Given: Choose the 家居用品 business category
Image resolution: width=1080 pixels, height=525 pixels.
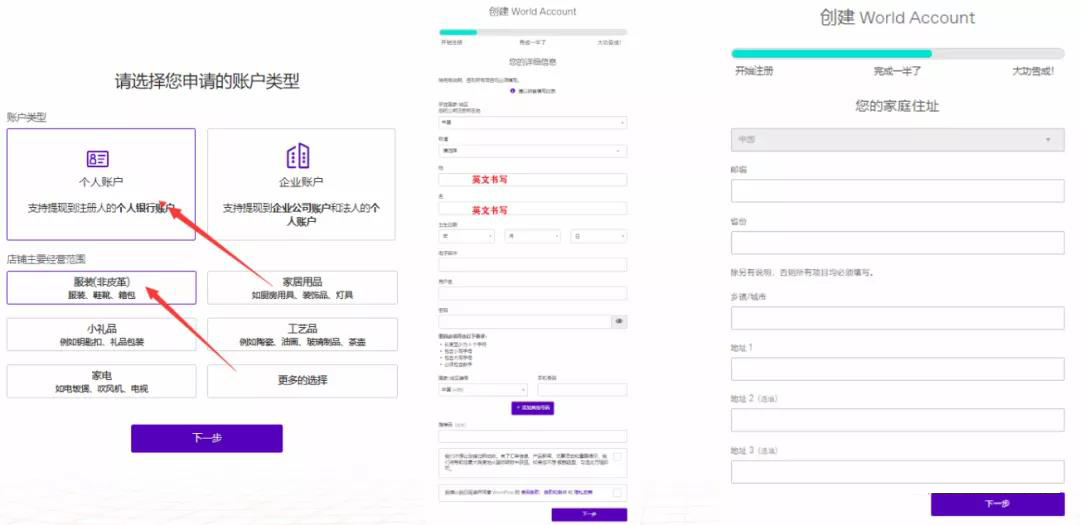Looking at the screenshot, I should [x=302, y=287].
